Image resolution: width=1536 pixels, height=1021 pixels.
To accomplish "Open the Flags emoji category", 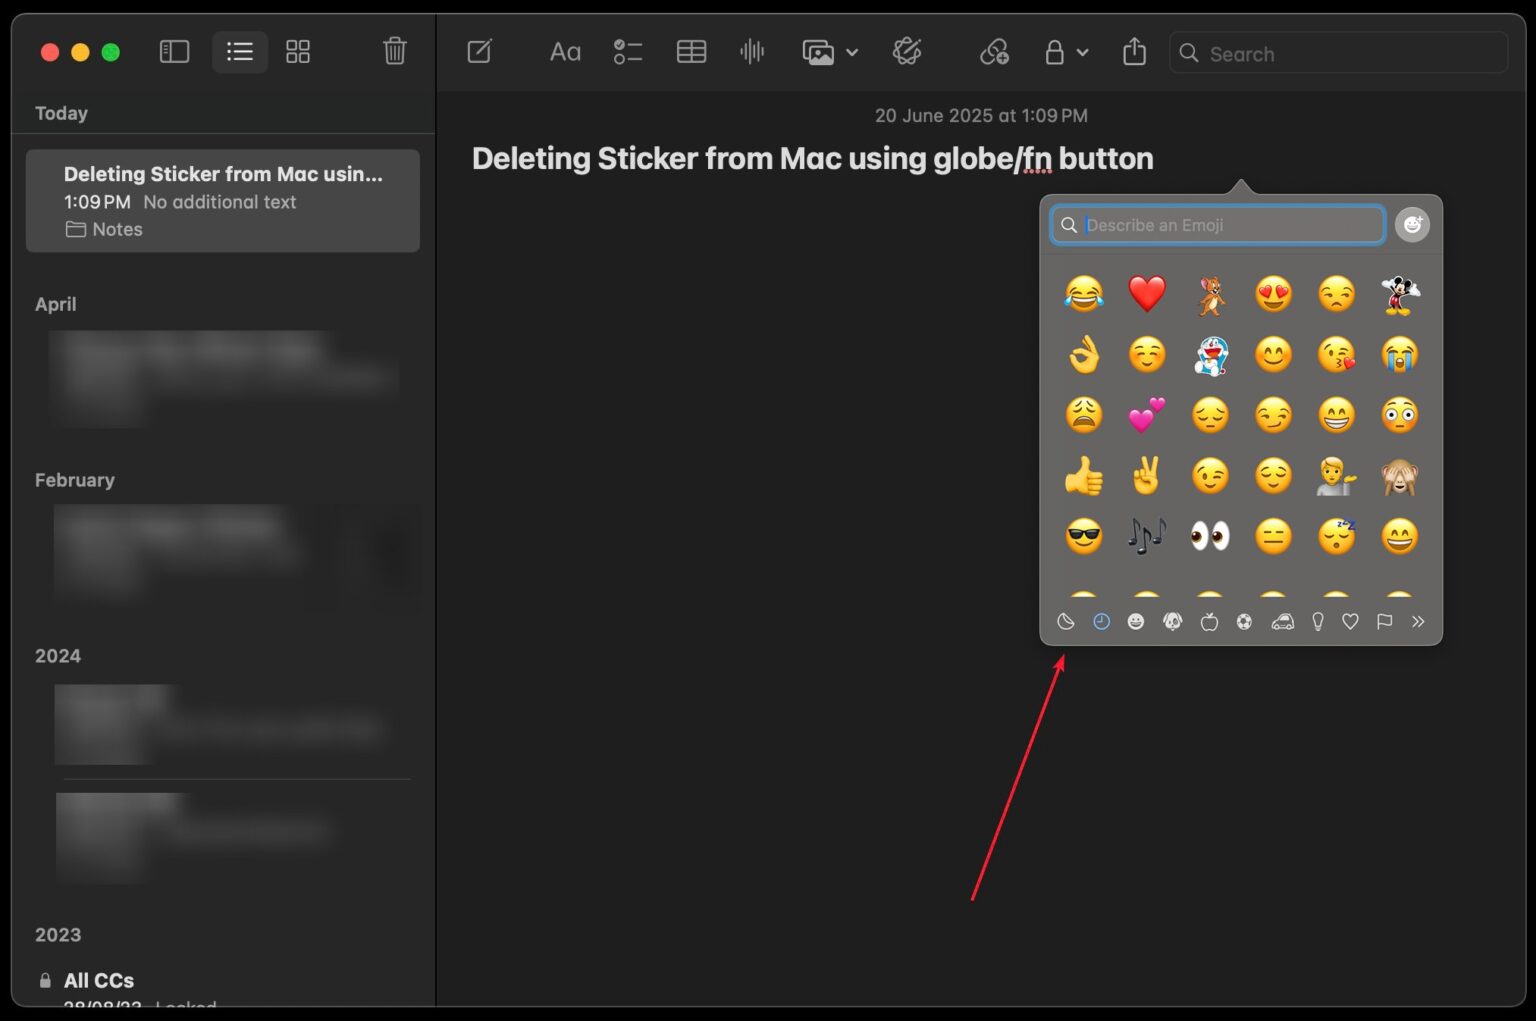I will (1385, 621).
